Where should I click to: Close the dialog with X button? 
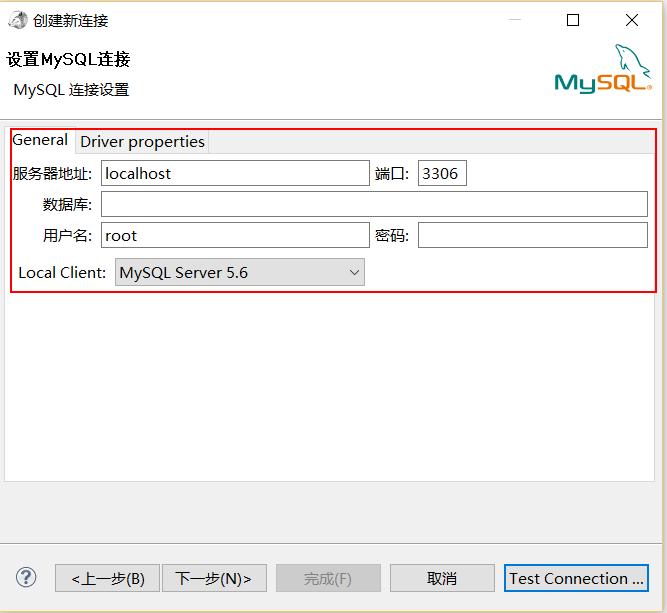click(632, 20)
